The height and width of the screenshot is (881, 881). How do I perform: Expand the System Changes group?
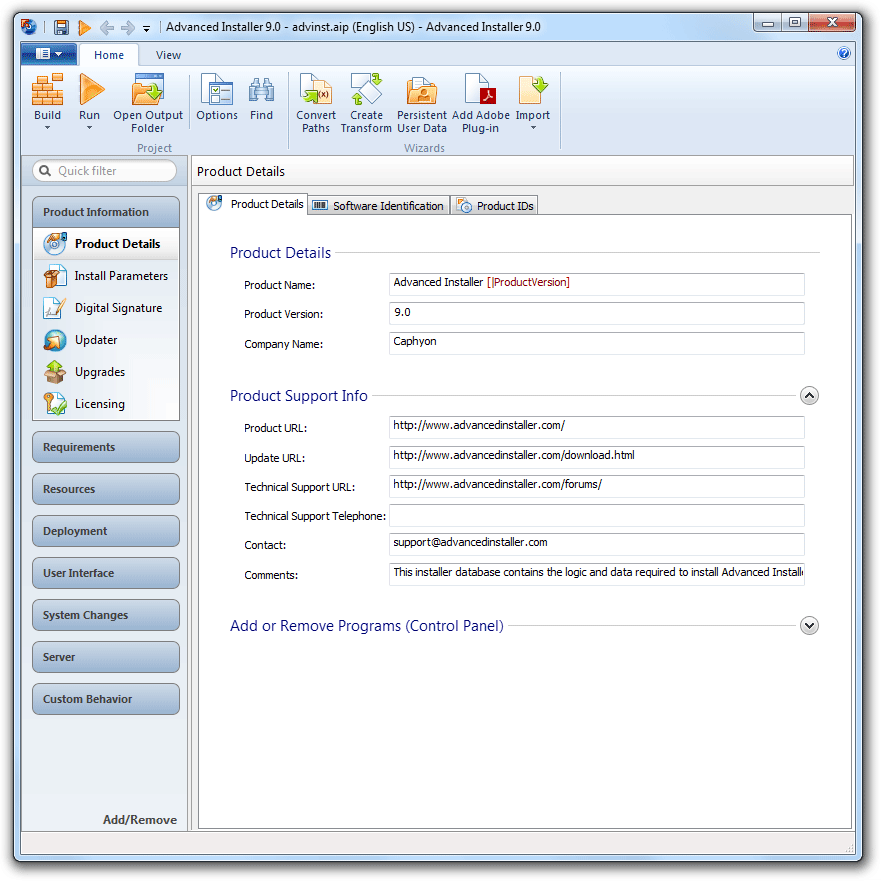(106, 615)
